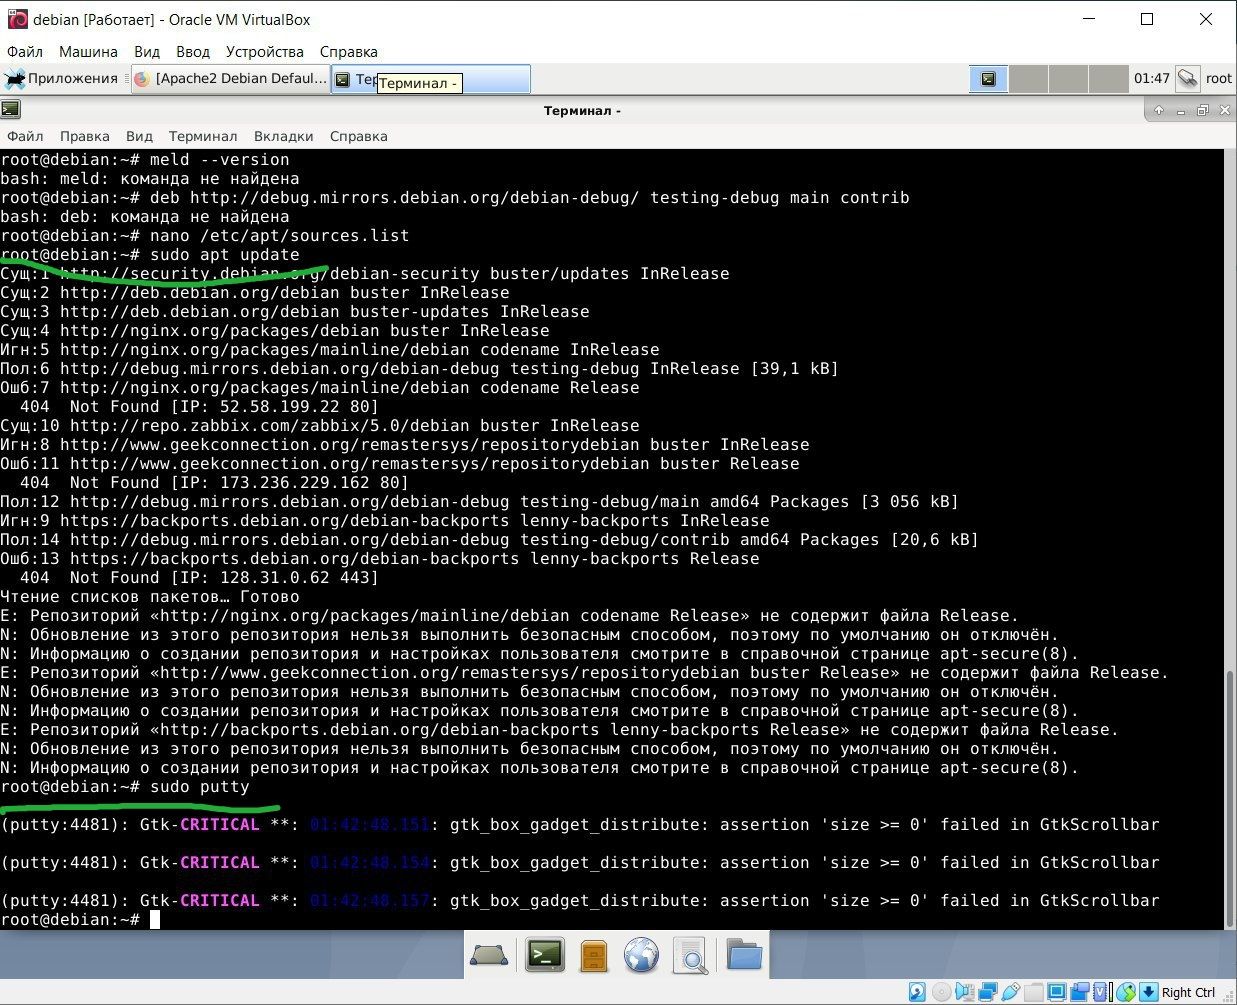
Task: Click the terminal cursor at the last prompt
Action: coord(155,920)
